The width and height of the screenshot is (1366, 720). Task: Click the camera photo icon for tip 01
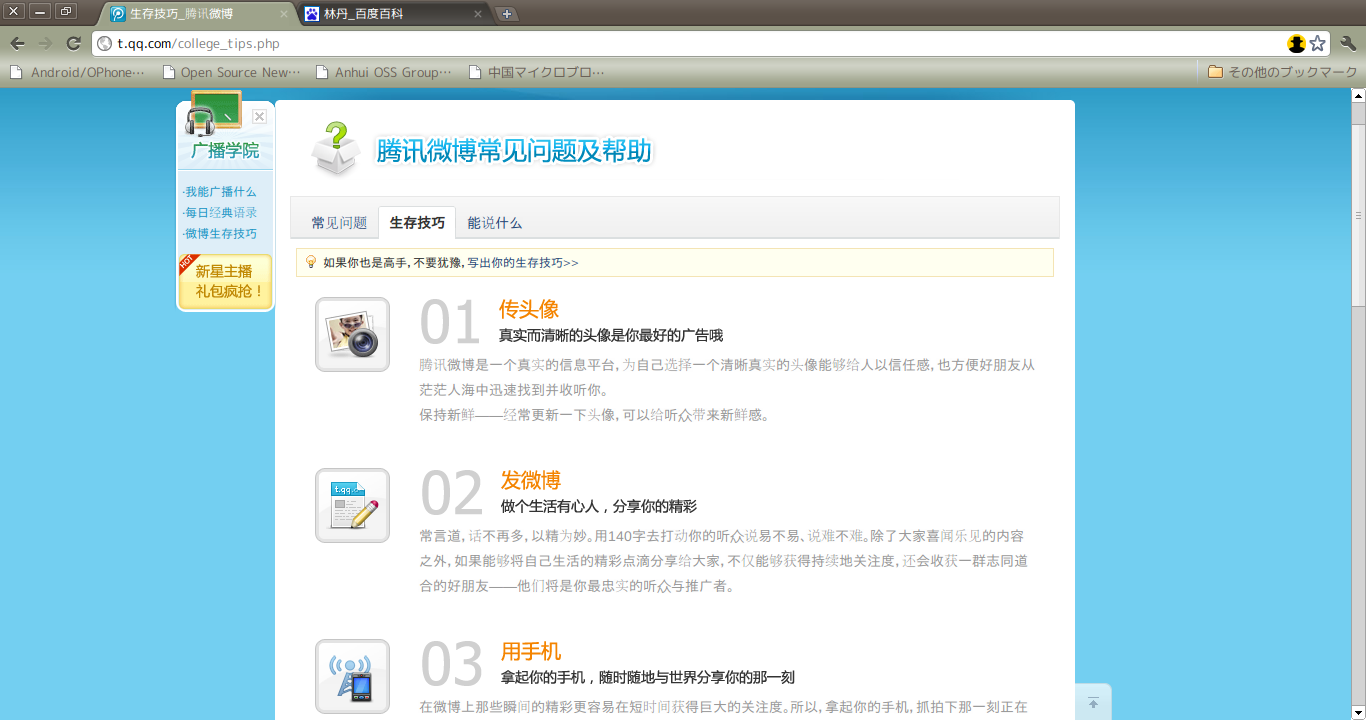click(352, 335)
